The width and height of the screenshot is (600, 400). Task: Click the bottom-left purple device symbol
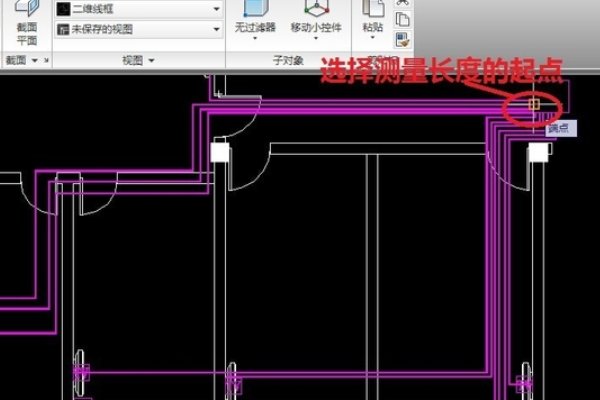tap(80, 370)
